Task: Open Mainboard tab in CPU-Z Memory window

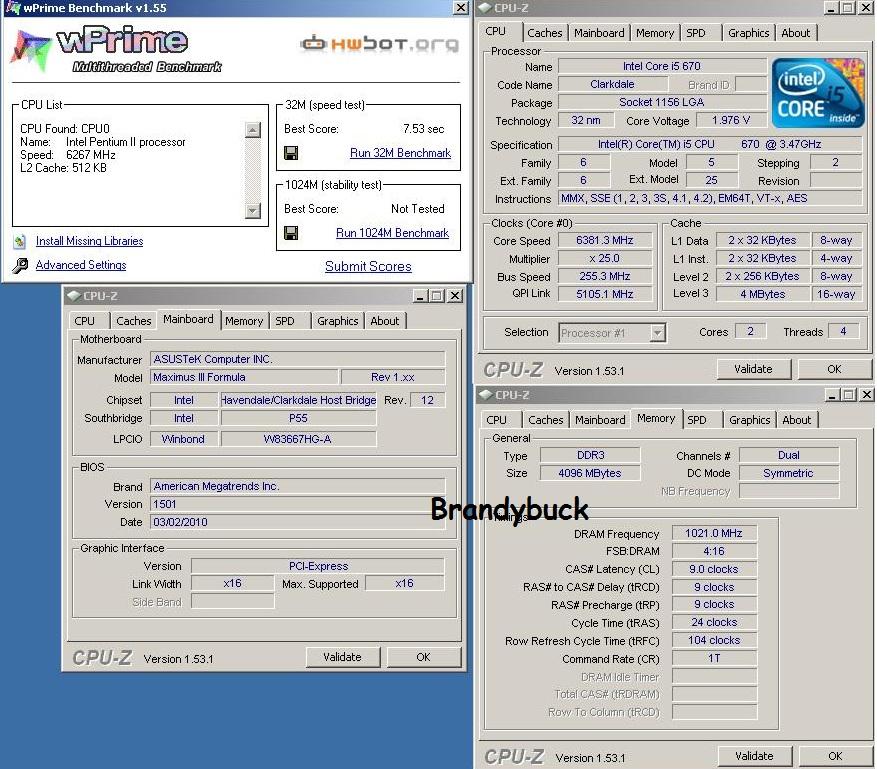Action: click(600, 420)
